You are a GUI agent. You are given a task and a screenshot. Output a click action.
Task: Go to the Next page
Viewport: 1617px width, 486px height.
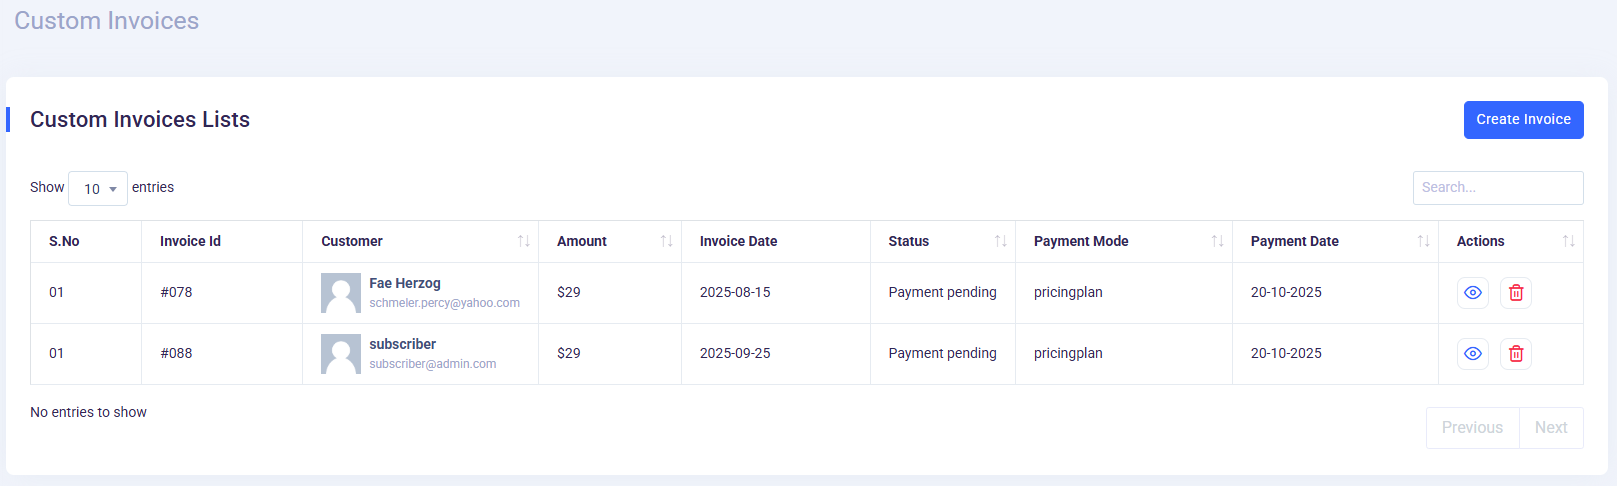click(x=1551, y=428)
